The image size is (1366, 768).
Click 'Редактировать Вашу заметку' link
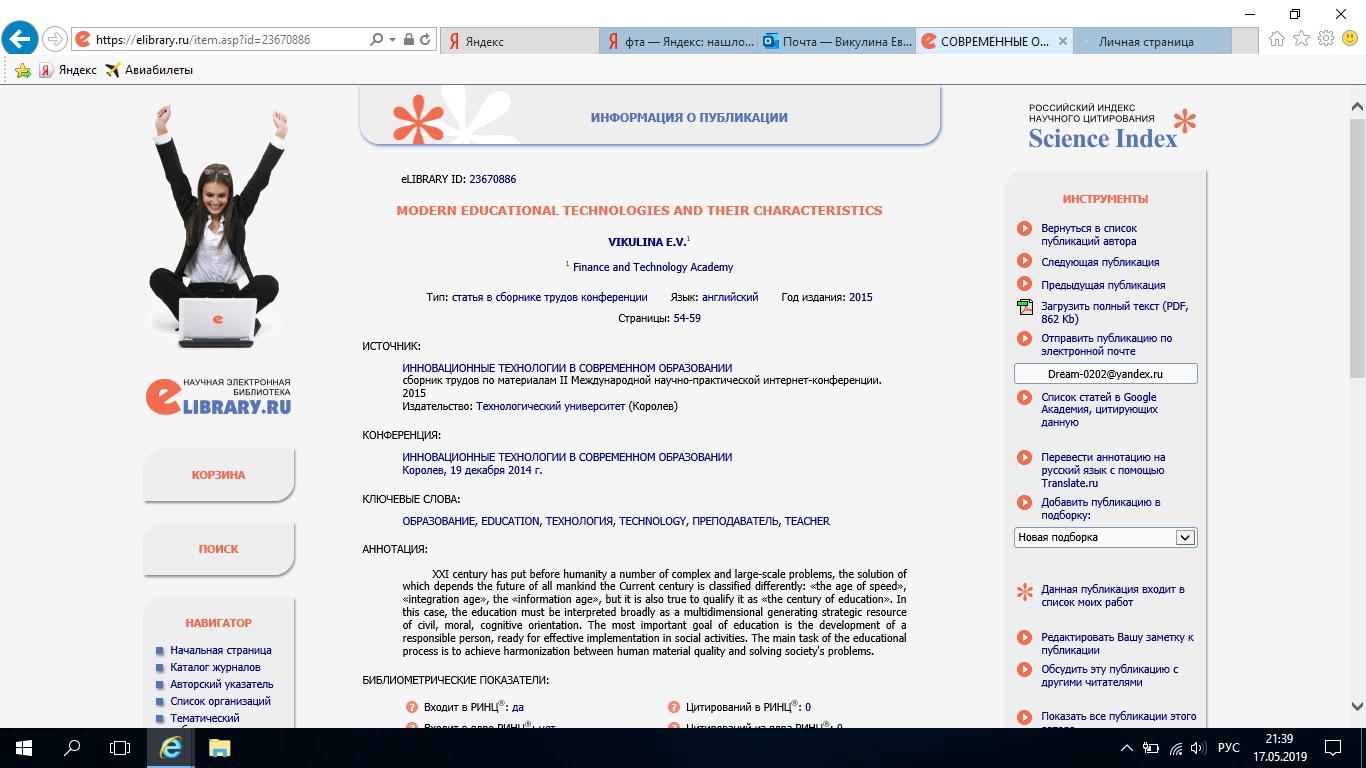click(1117, 644)
